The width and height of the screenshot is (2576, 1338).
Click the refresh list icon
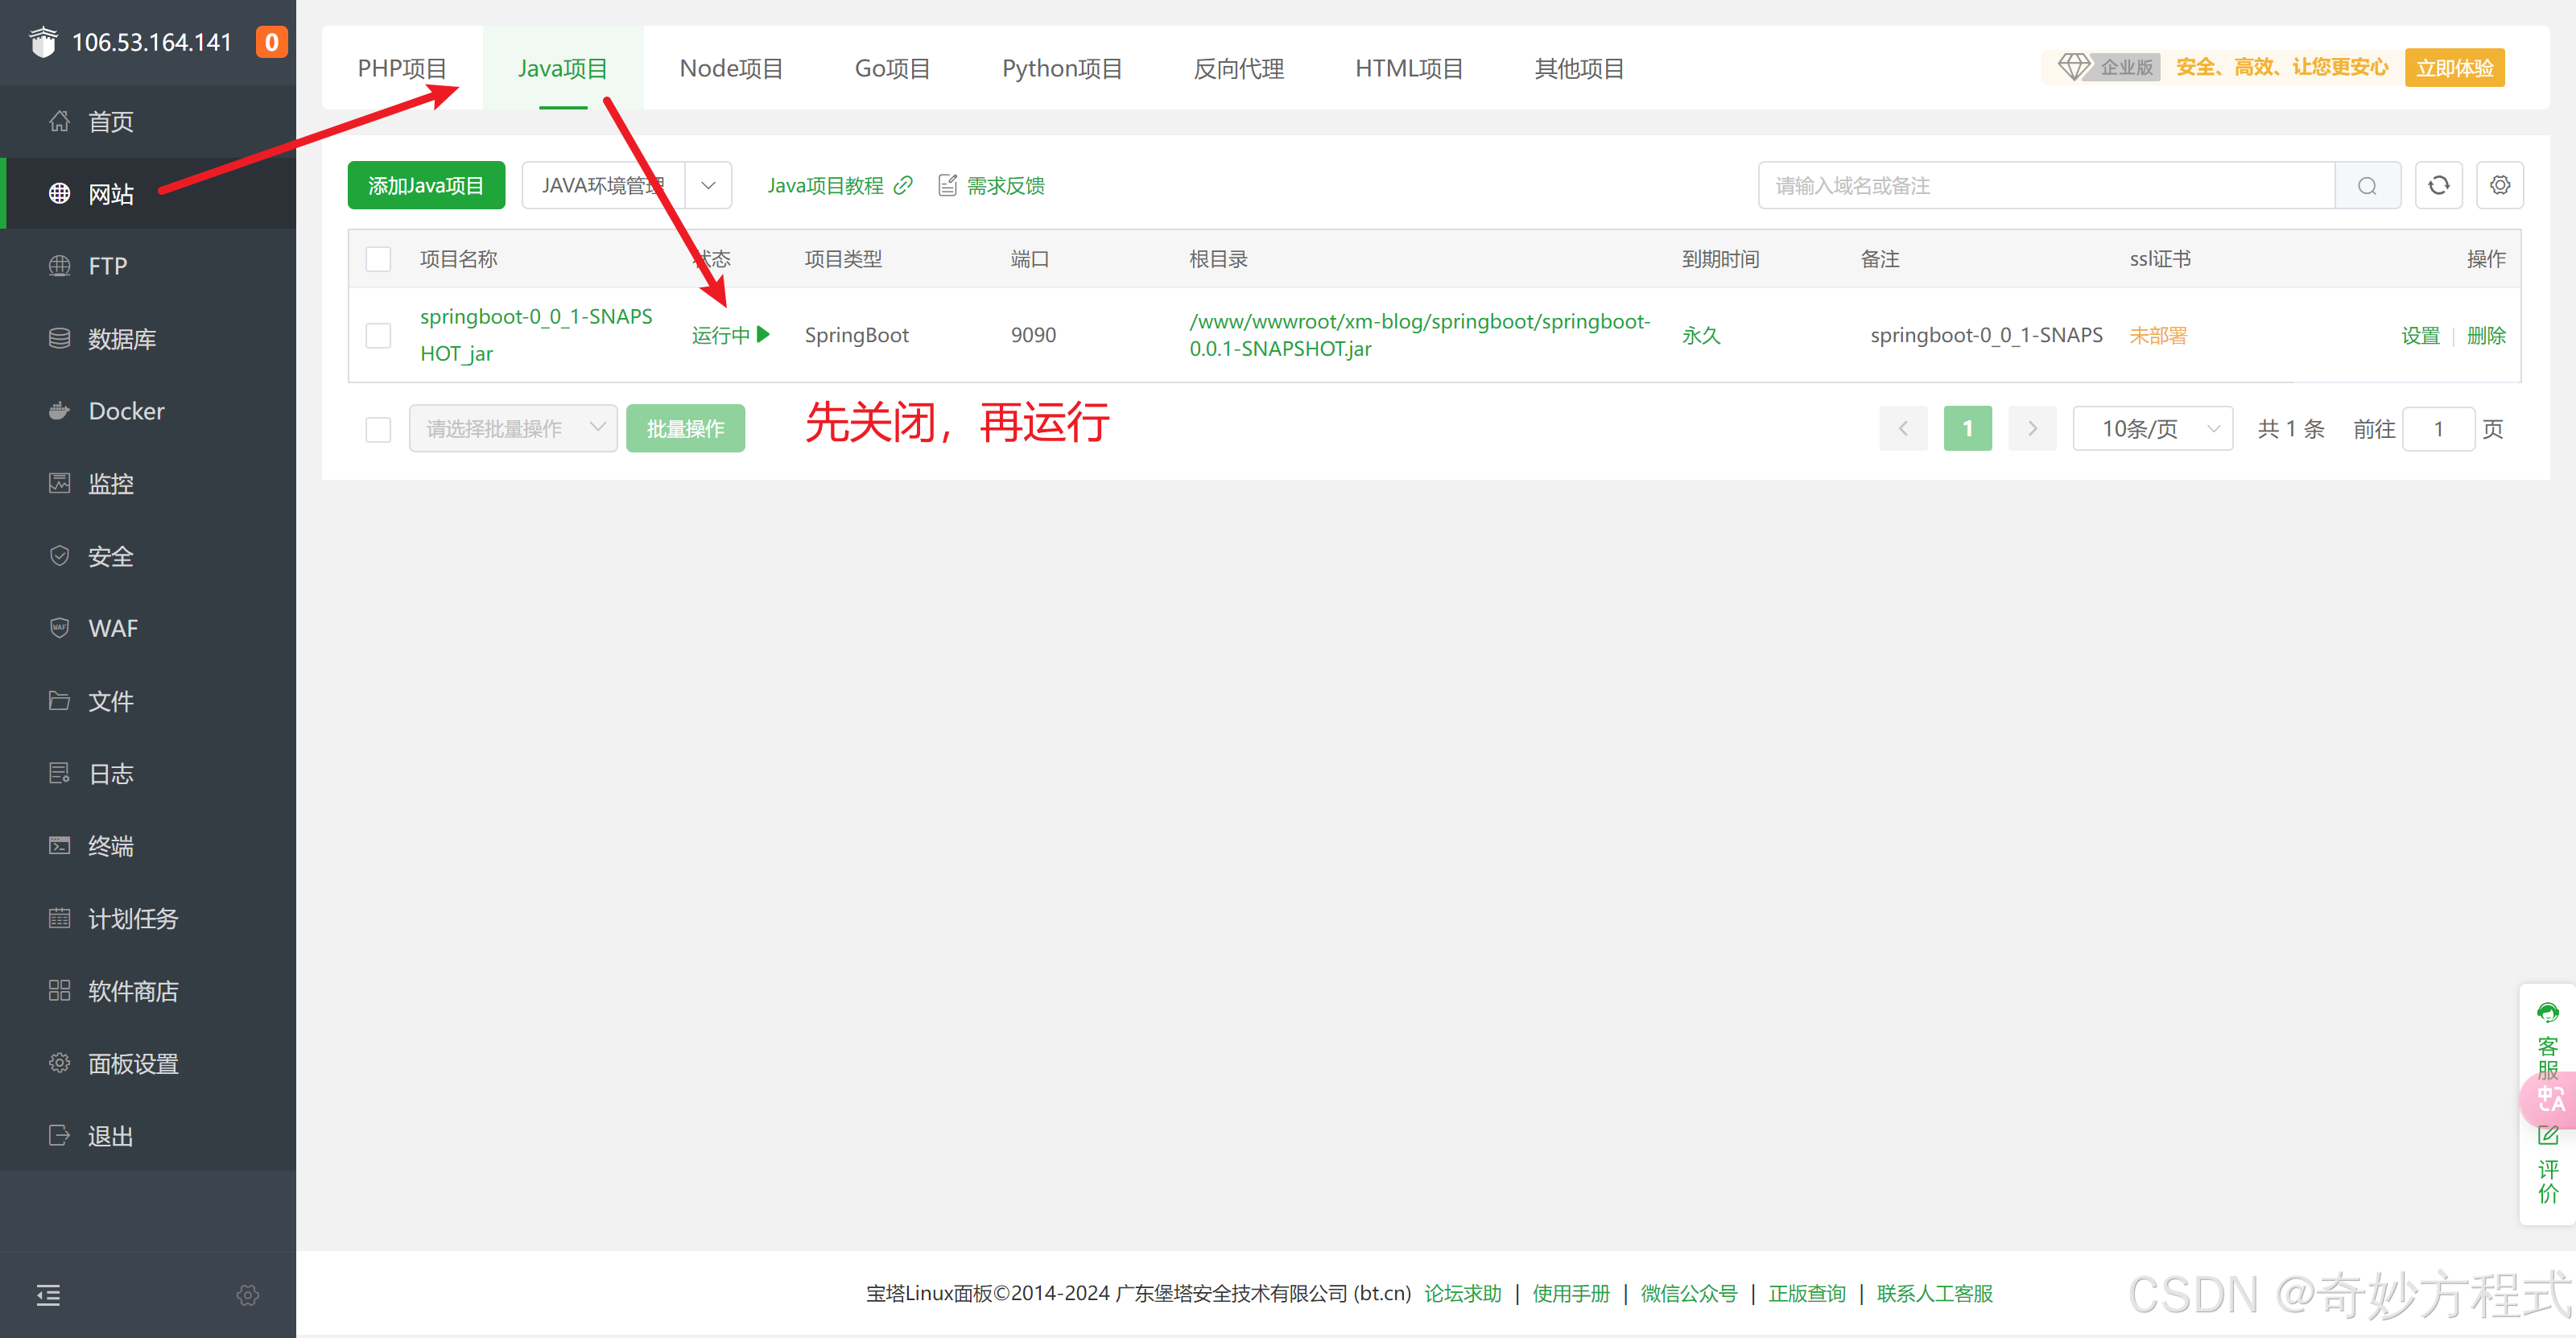(2439, 185)
